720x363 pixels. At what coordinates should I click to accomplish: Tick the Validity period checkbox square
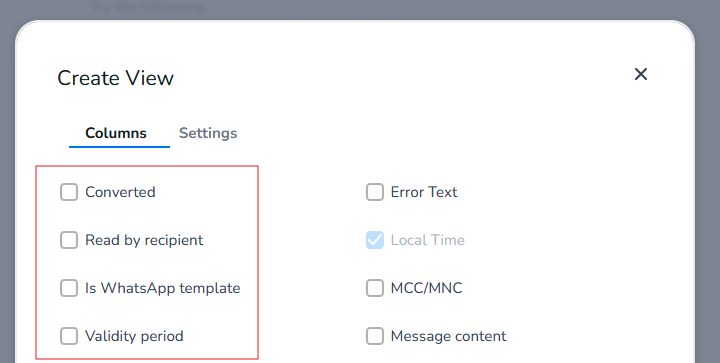click(x=69, y=336)
